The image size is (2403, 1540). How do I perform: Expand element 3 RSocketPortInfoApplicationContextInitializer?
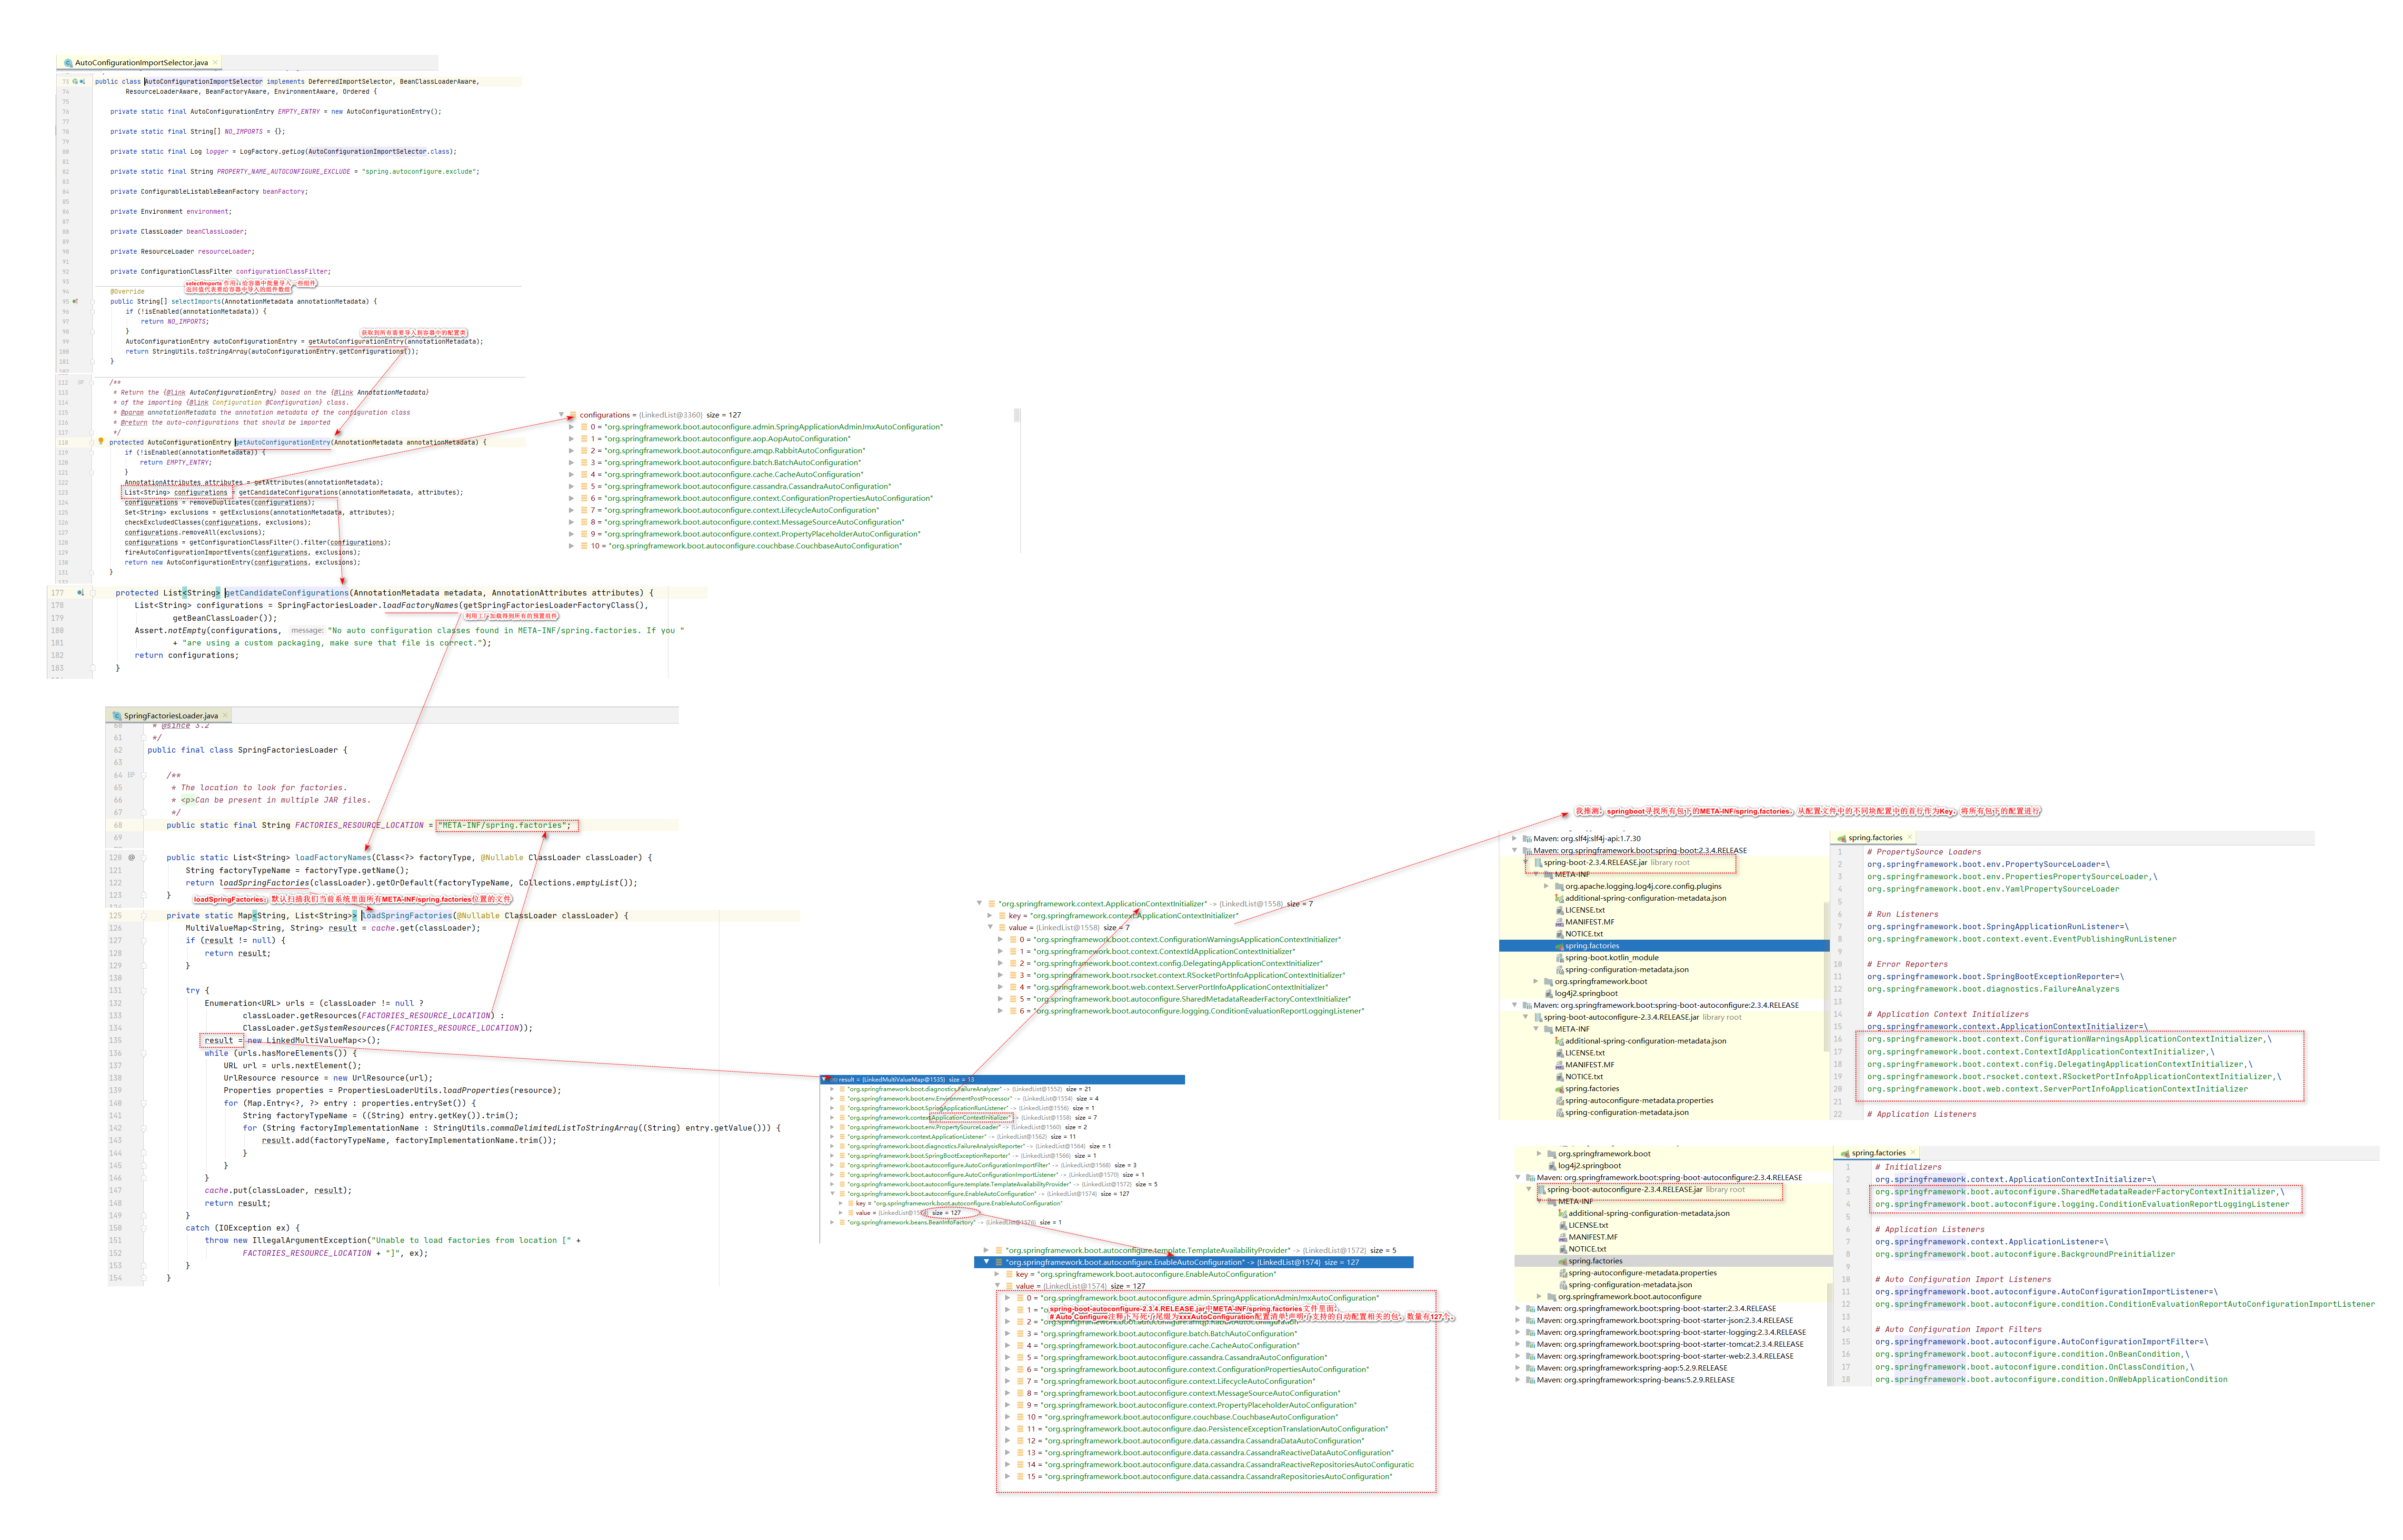[x=1000, y=976]
